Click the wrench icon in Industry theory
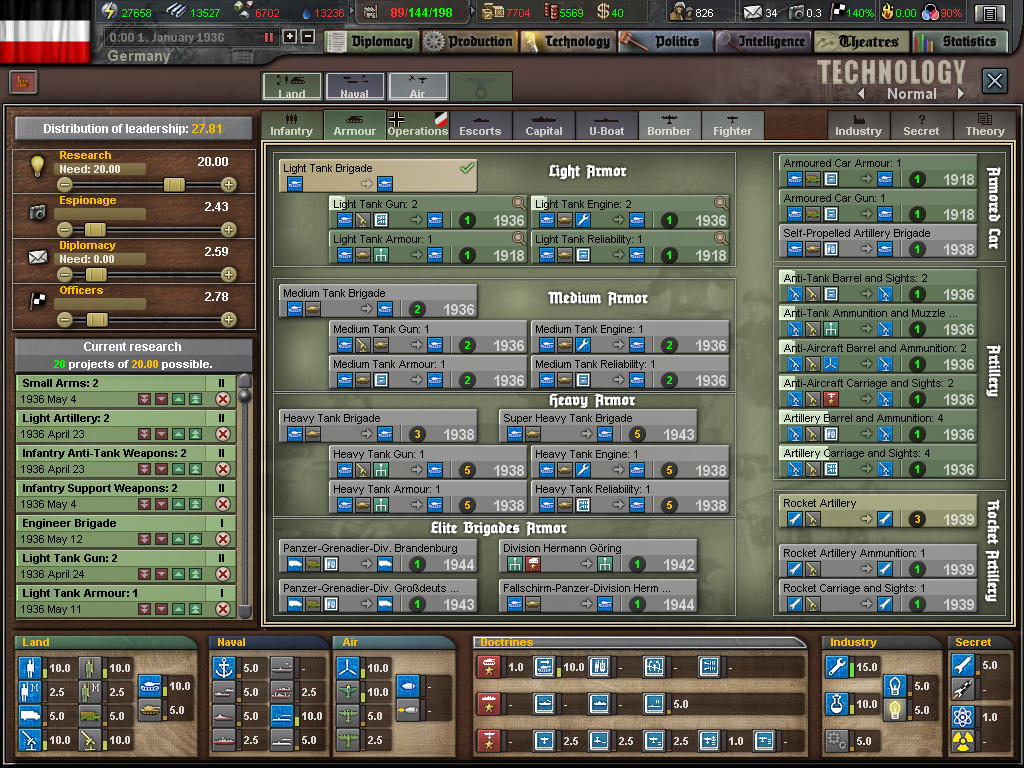1024x768 pixels. pyautogui.click(x=837, y=667)
